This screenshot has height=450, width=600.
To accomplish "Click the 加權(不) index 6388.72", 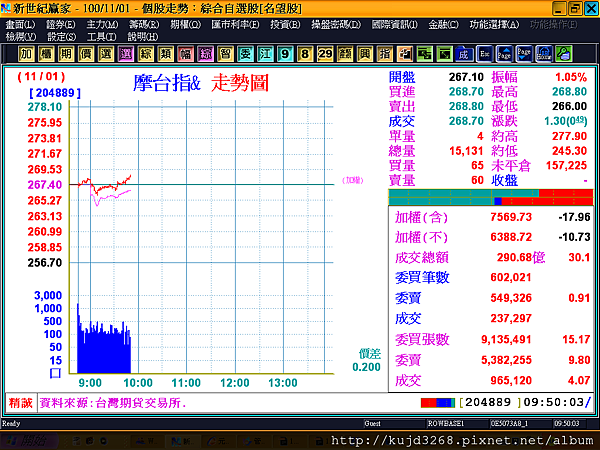I will pos(511,237).
